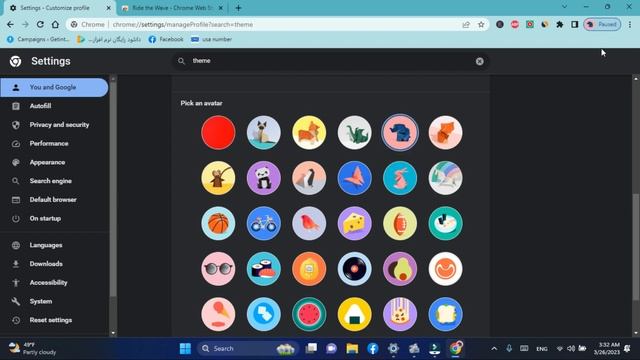Open System settings

[x=54, y=302]
